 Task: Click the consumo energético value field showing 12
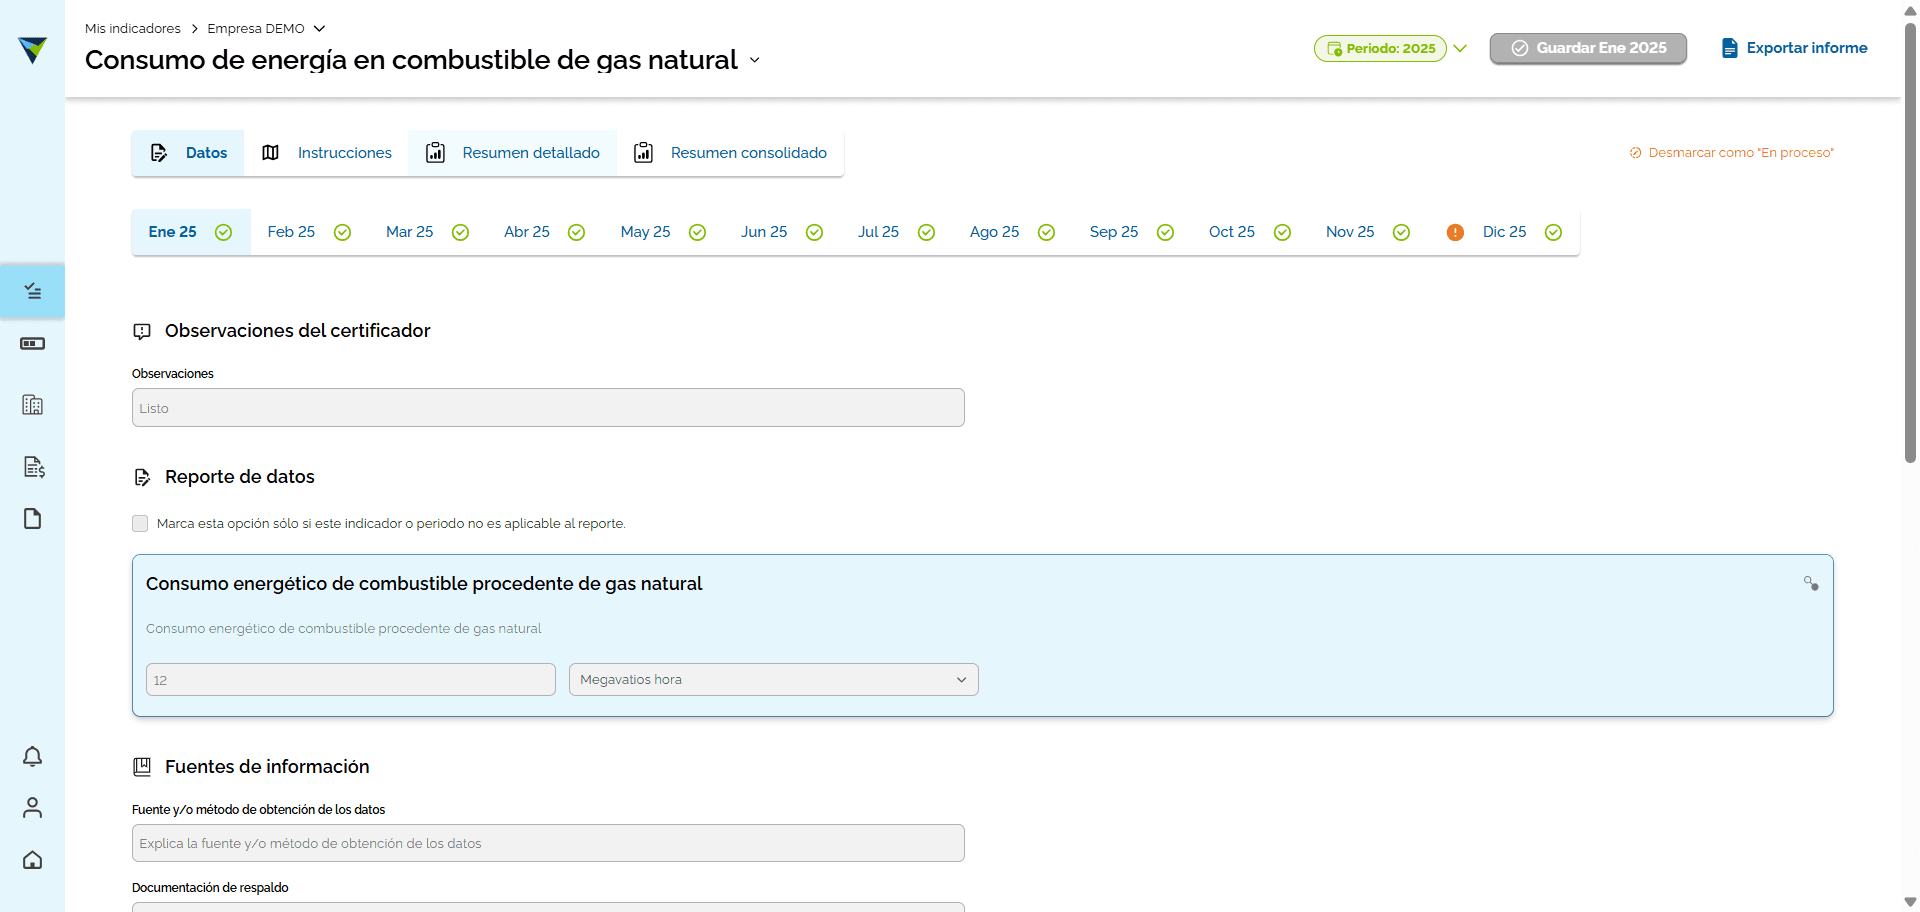coord(351,680)
